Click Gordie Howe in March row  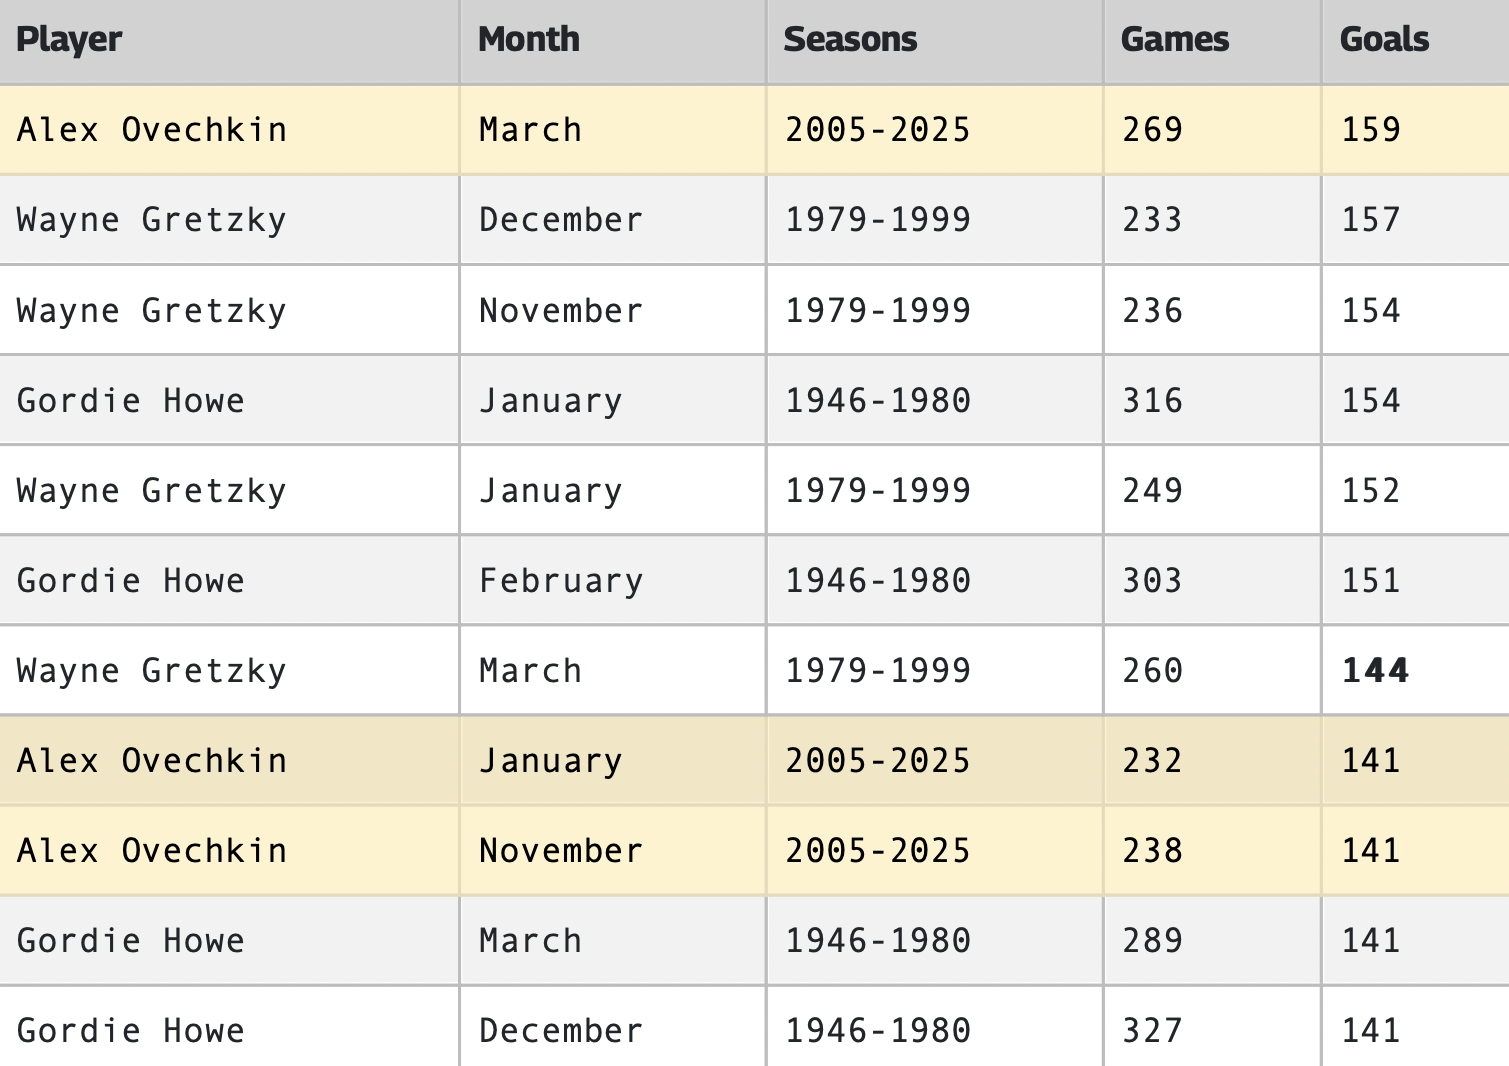[131, 940]
